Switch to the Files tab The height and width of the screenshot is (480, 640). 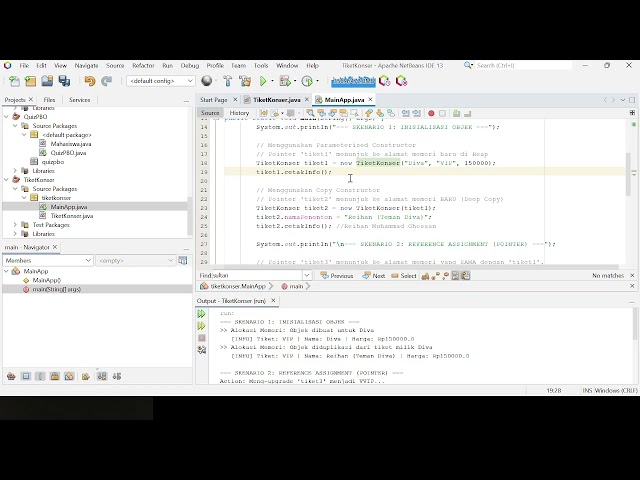click(x=49, y=100)
